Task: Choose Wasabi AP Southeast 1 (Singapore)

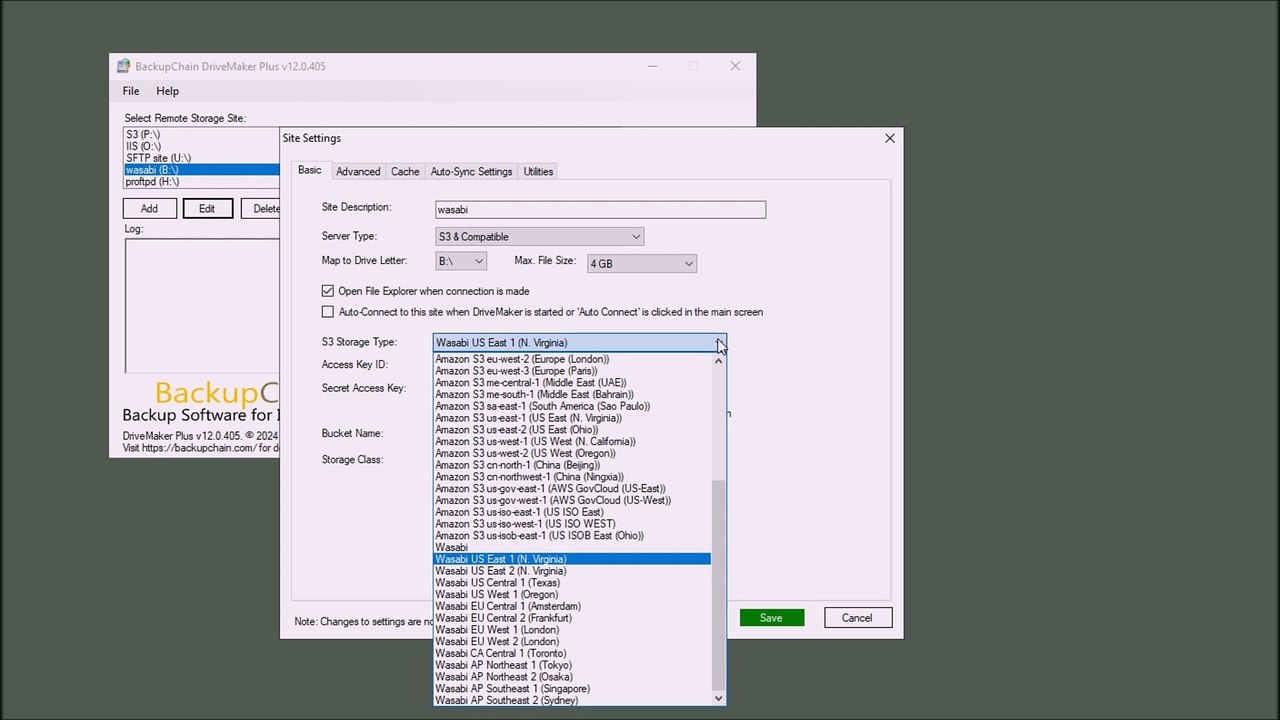Action: 572,689
